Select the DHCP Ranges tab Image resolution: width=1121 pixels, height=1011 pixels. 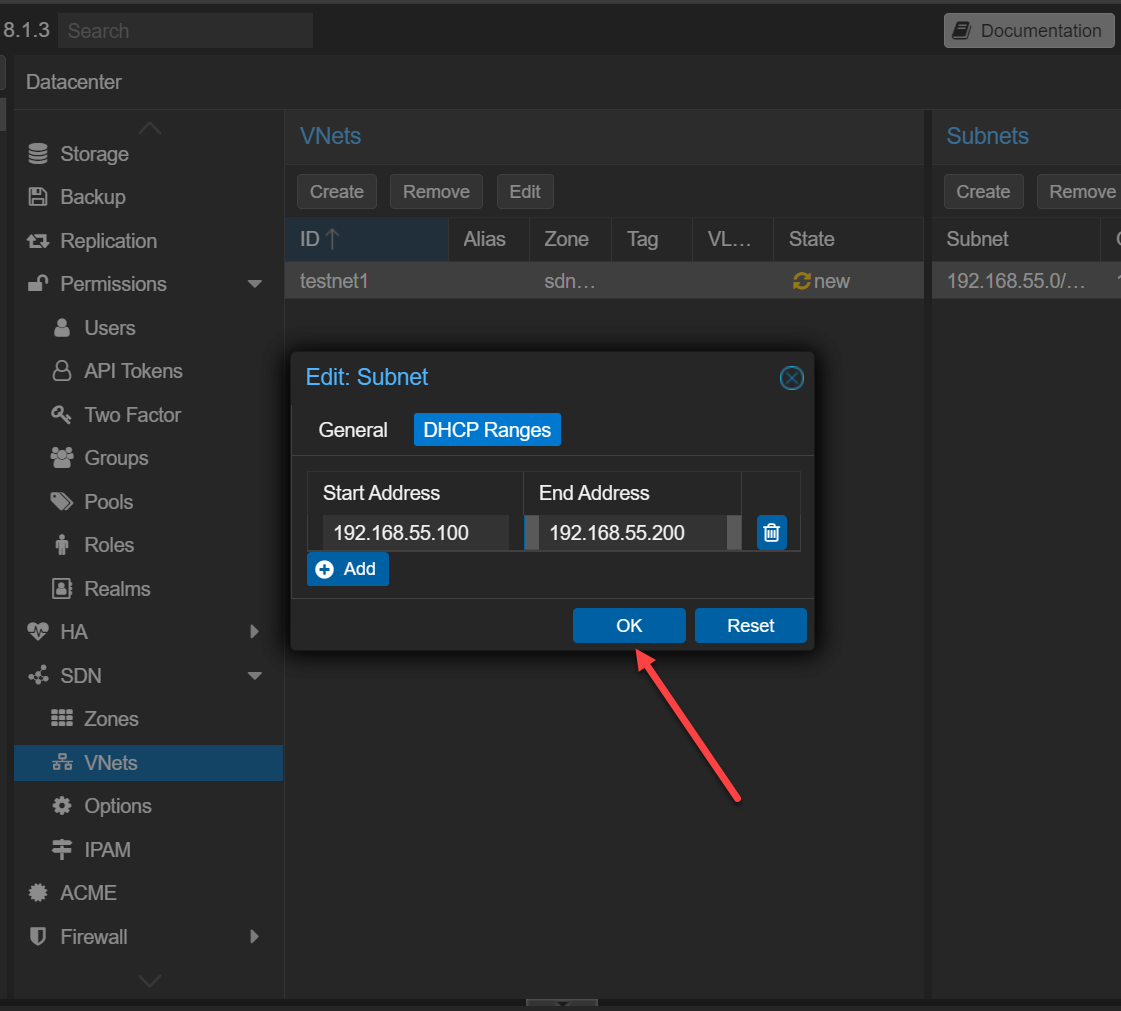[487, 430]
